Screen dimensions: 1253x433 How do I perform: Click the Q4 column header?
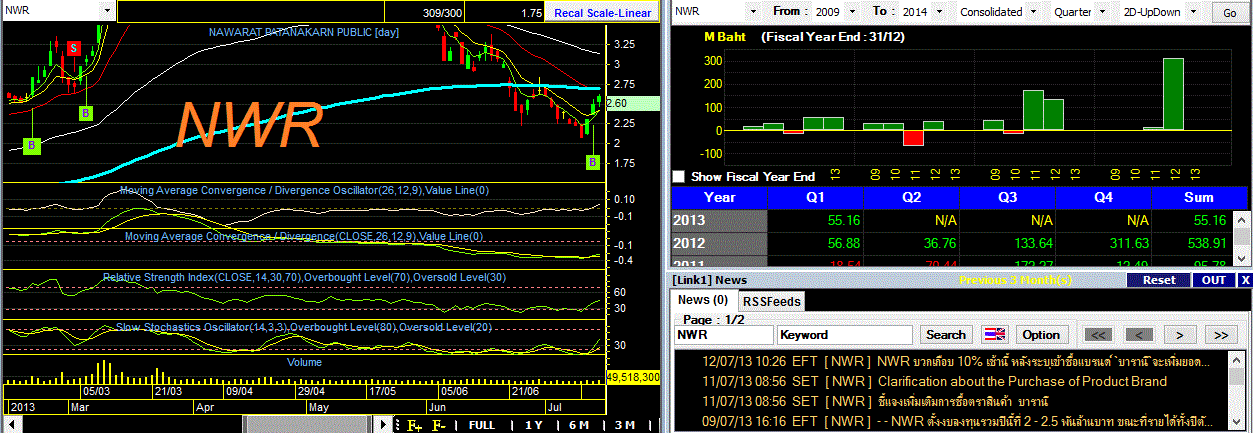[x=1103, y=197]
